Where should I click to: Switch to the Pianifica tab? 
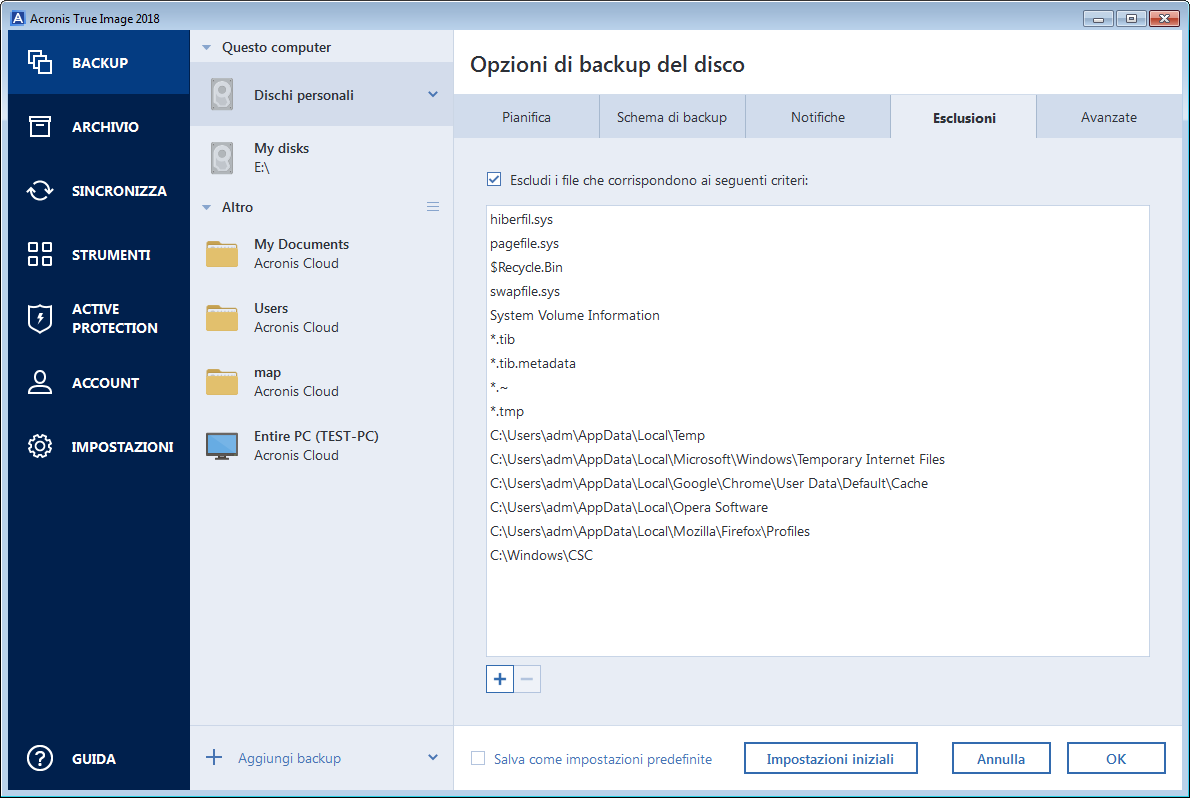click(x=527, y=117)
